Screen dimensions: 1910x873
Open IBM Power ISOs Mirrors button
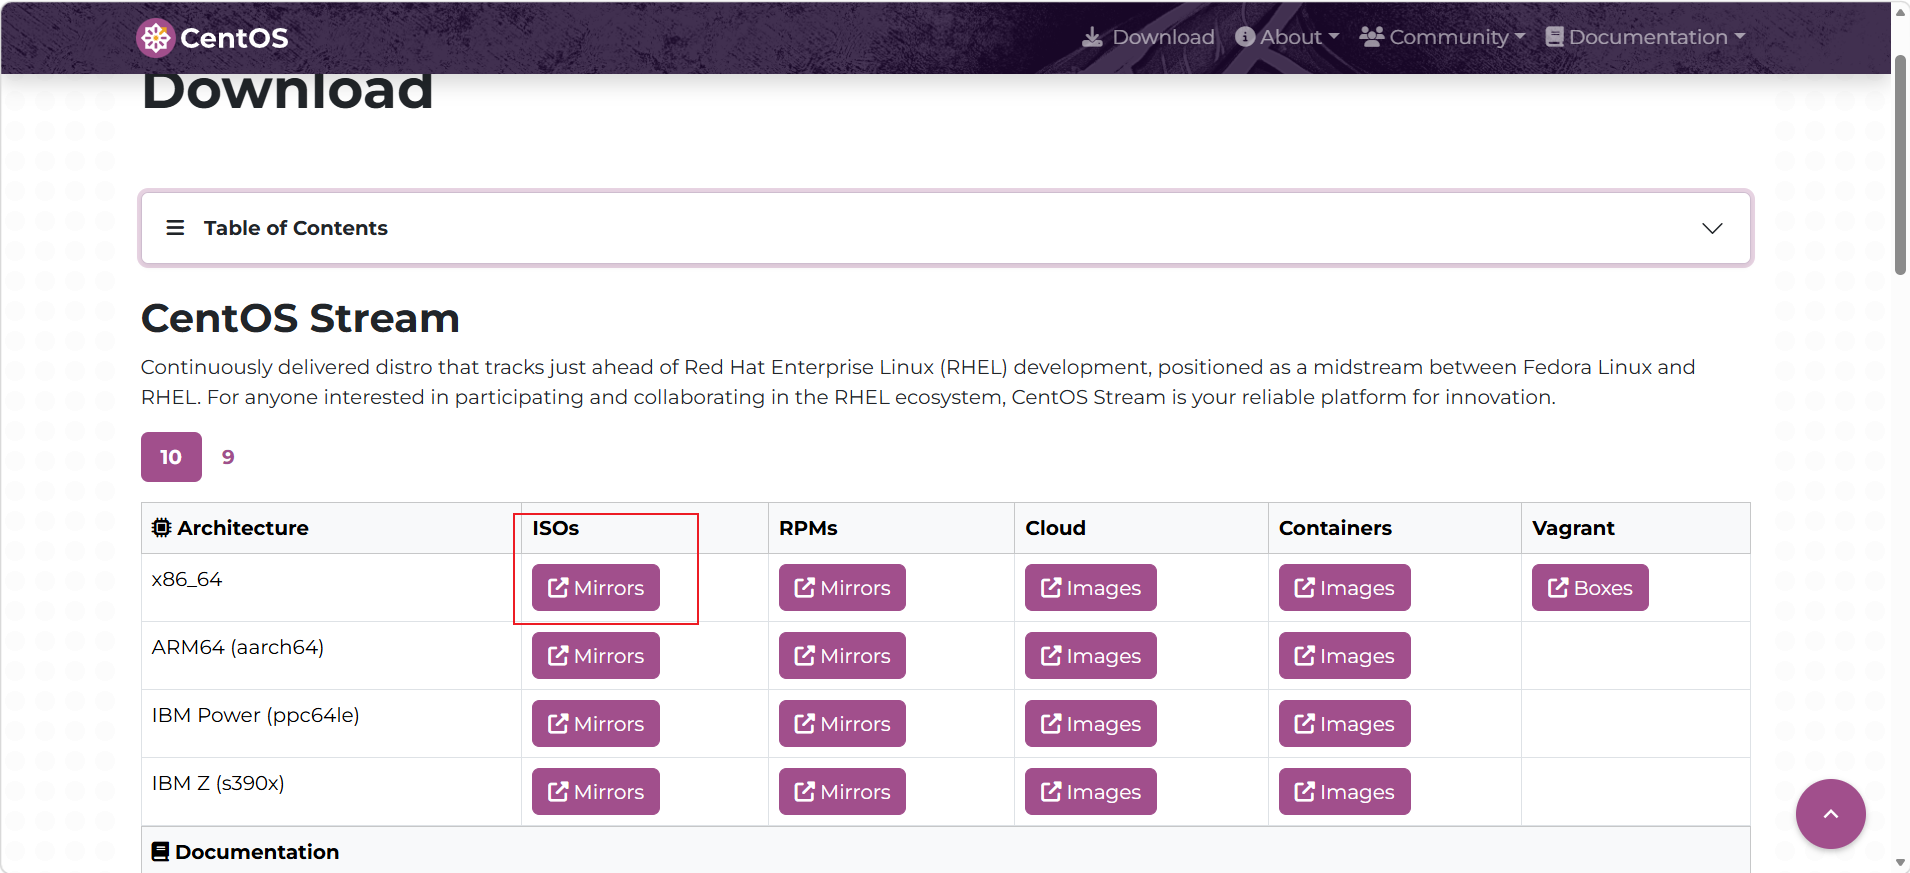[596, 724]
